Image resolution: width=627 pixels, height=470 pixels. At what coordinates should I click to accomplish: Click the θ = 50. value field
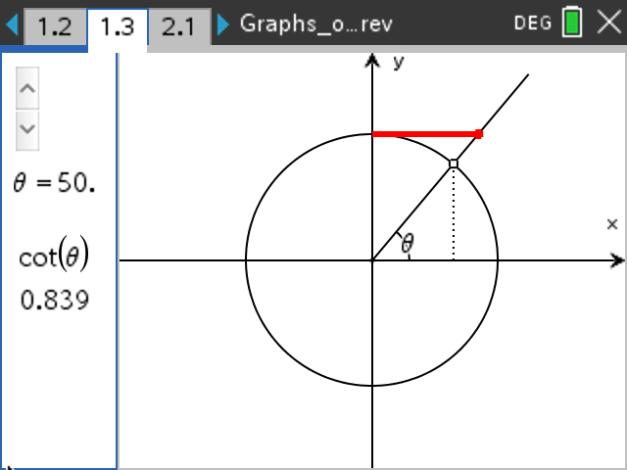point(54,185)
